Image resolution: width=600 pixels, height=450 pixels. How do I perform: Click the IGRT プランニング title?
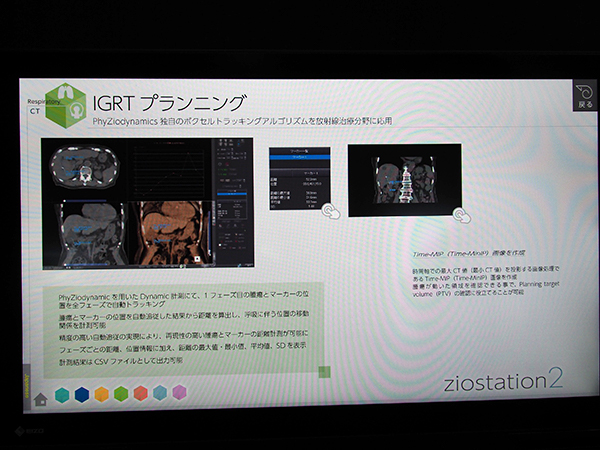(168, 104)
